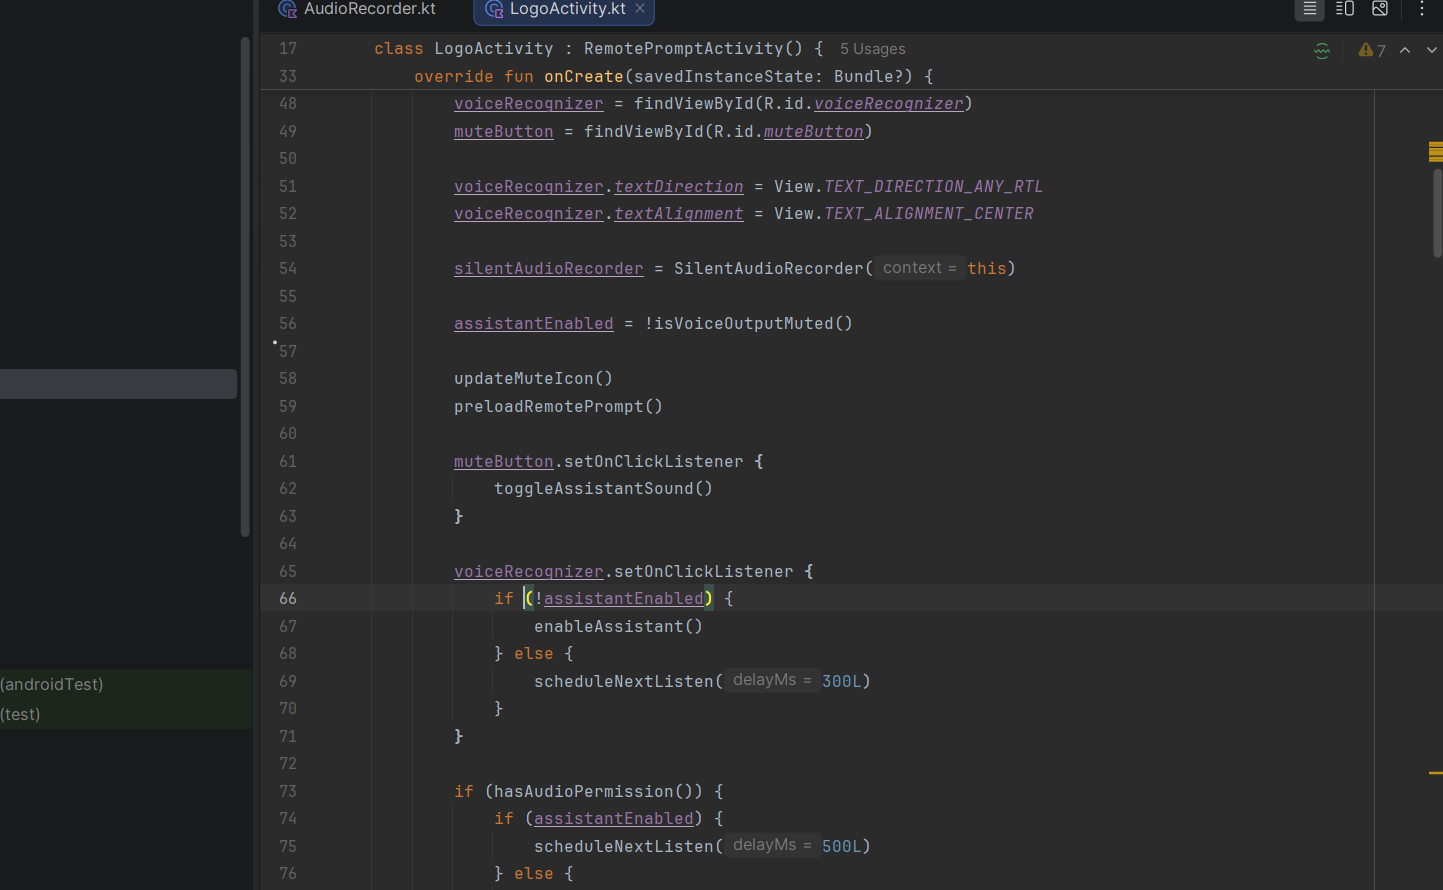
Task: Click 'assistantEnabled' condition on line 74
Action: tap(614, 818)
